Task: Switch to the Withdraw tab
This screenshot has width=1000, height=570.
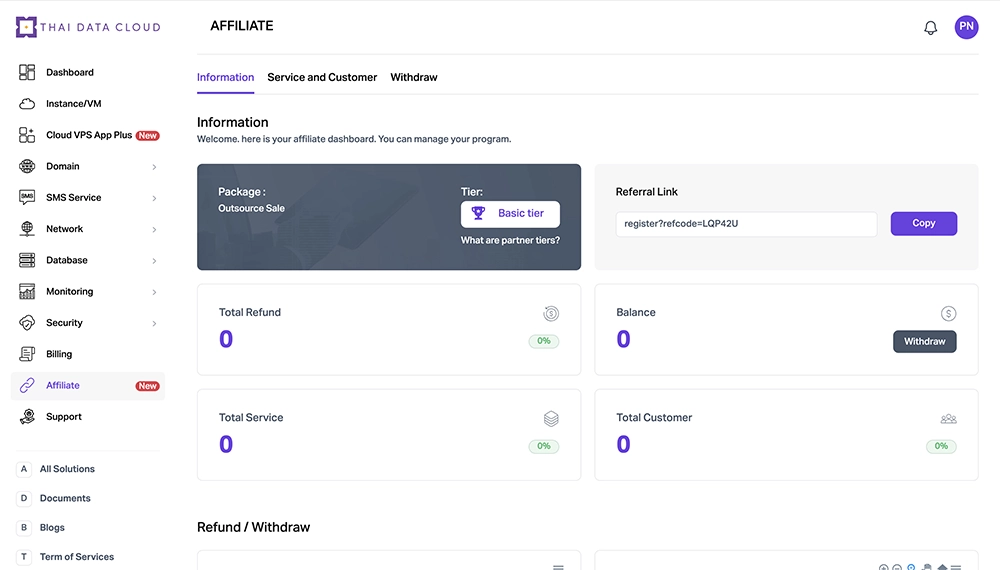Action: point(414,77)
